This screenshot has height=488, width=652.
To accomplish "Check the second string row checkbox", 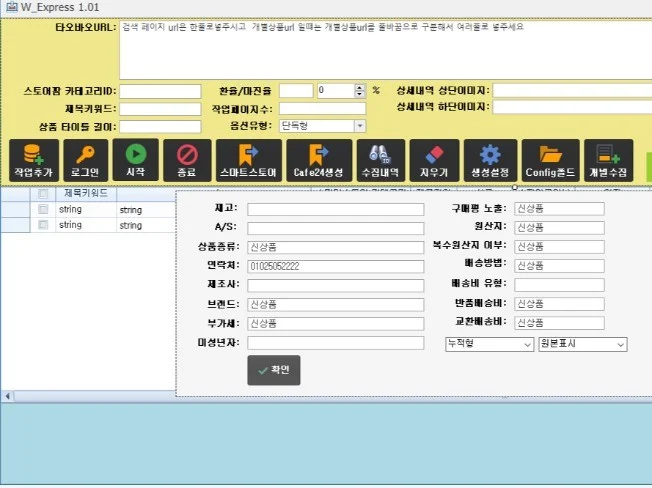I will pos(43,226).
